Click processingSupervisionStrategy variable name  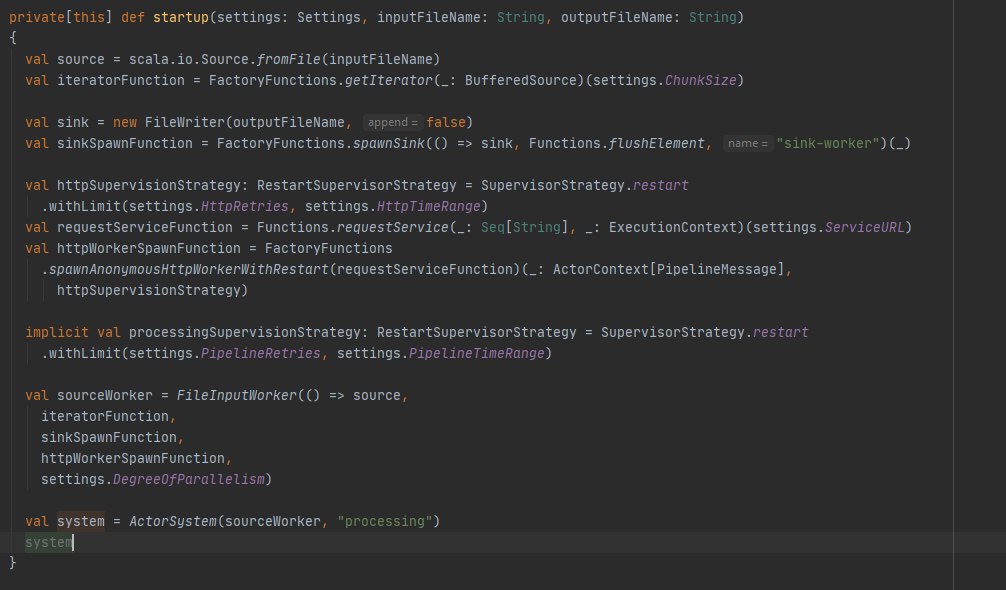pyautogui.click(x=244, y=332)
